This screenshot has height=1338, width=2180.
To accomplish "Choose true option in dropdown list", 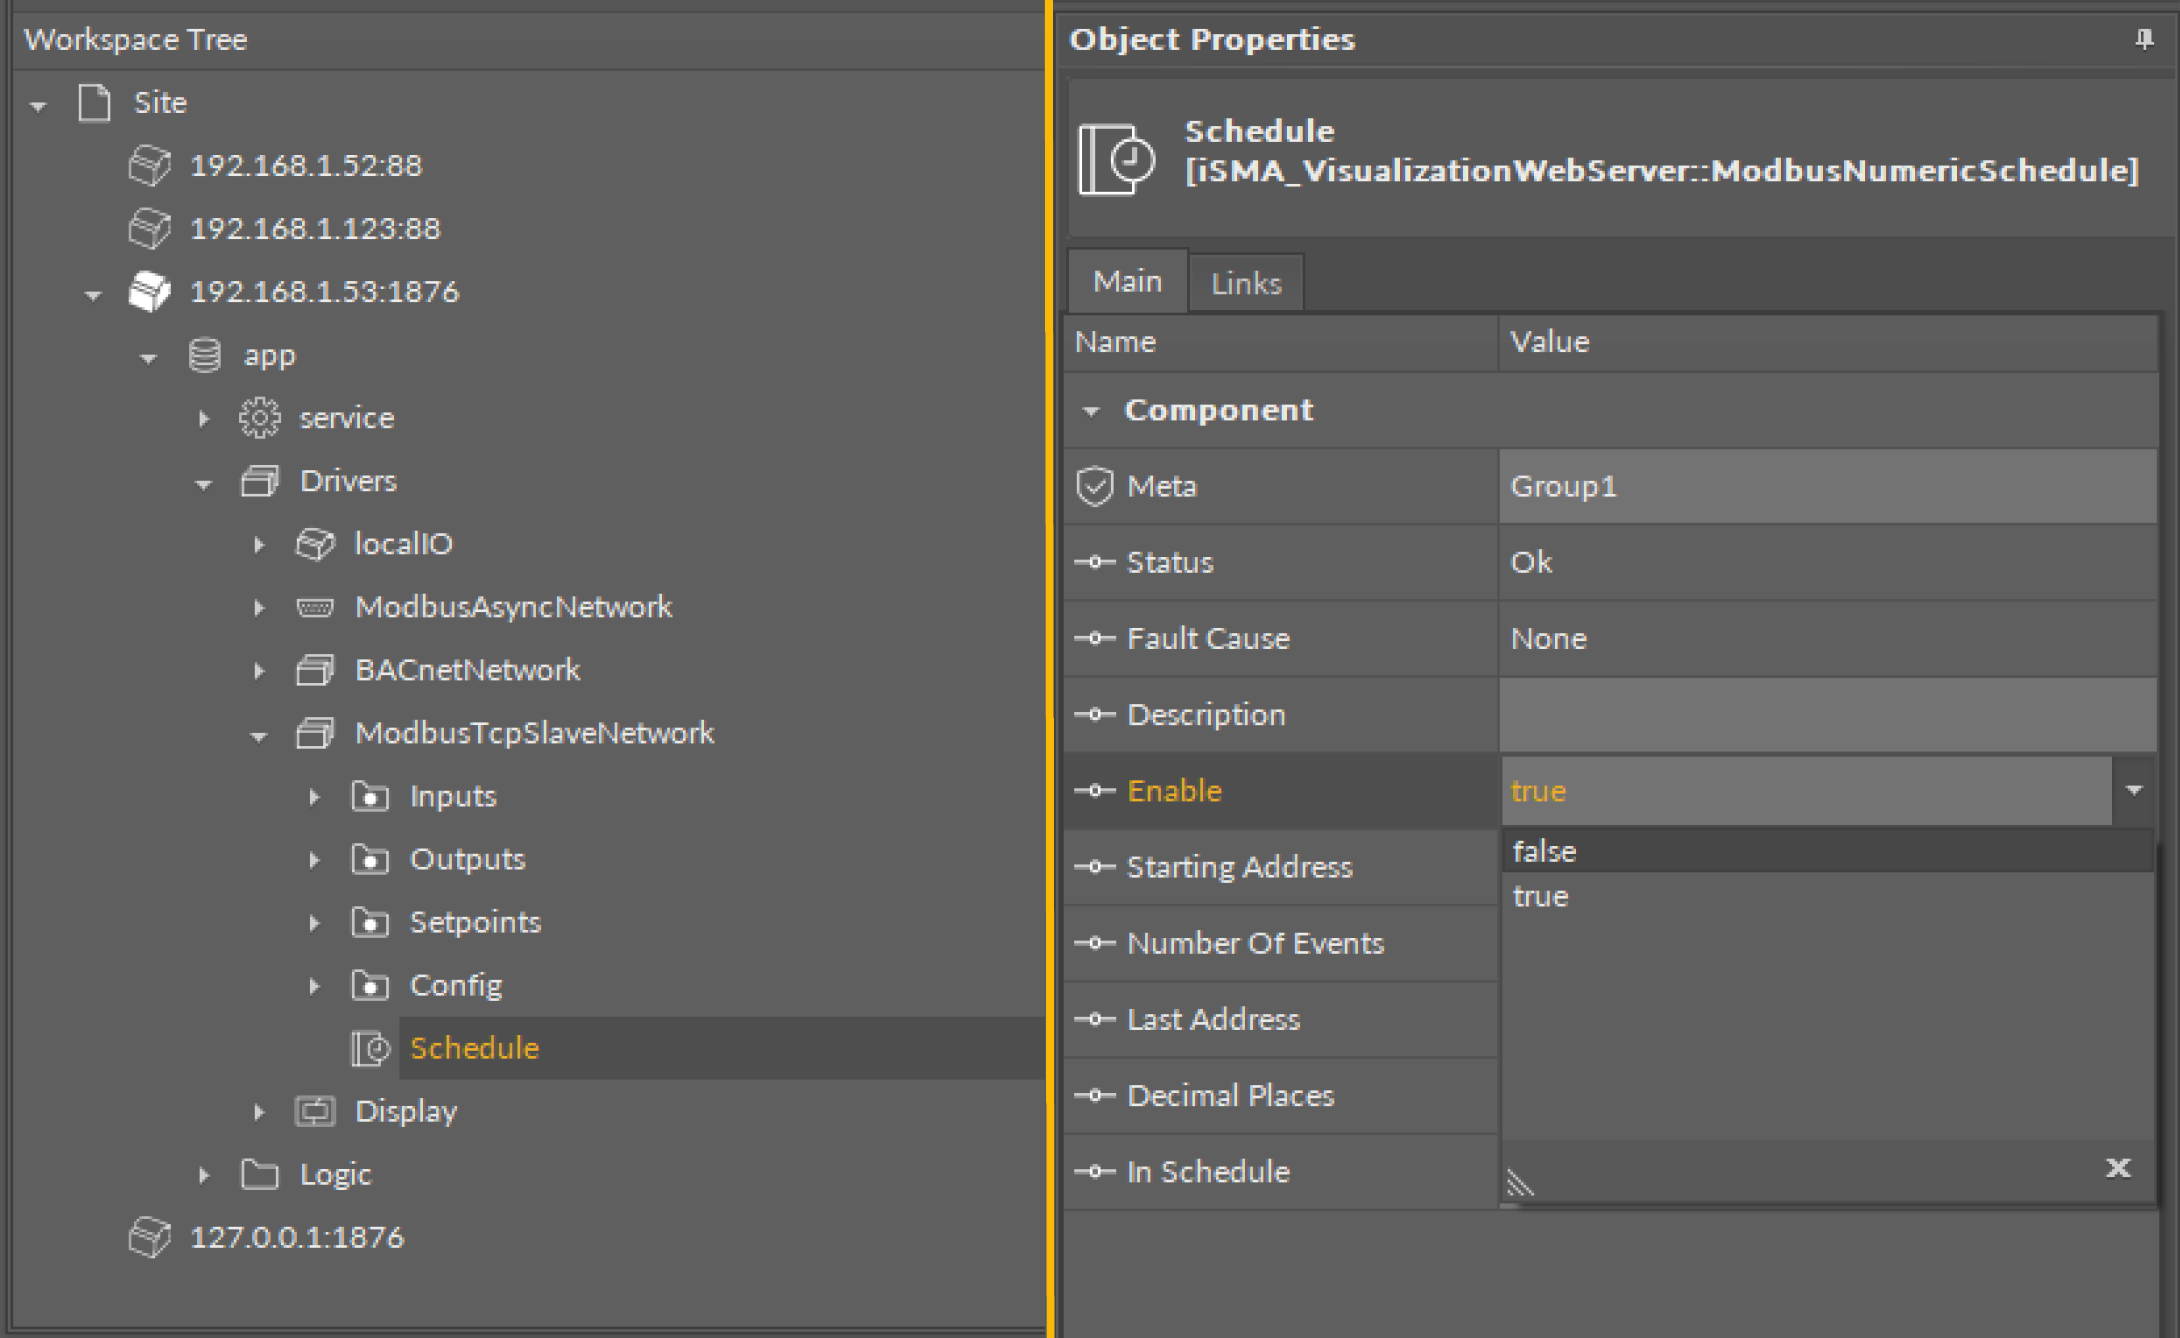I will coord(1541,896).
